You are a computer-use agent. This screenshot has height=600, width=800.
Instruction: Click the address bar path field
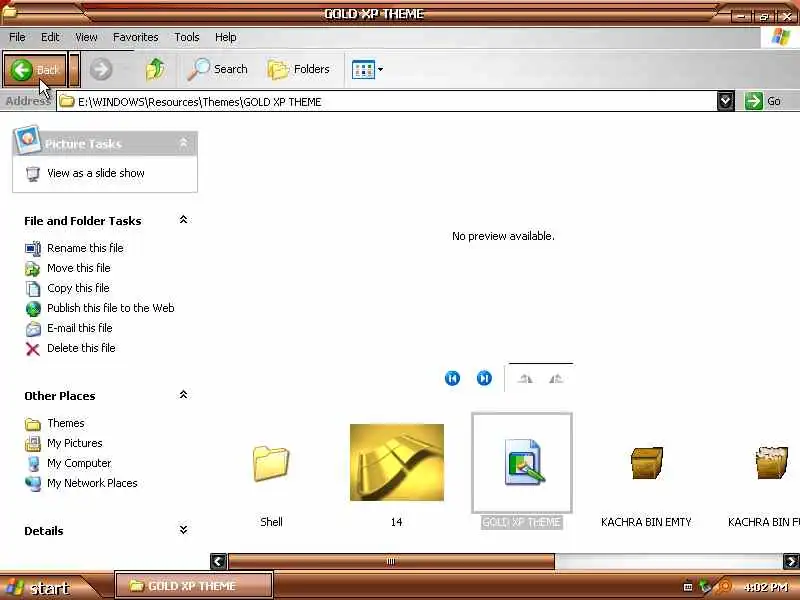386,102
